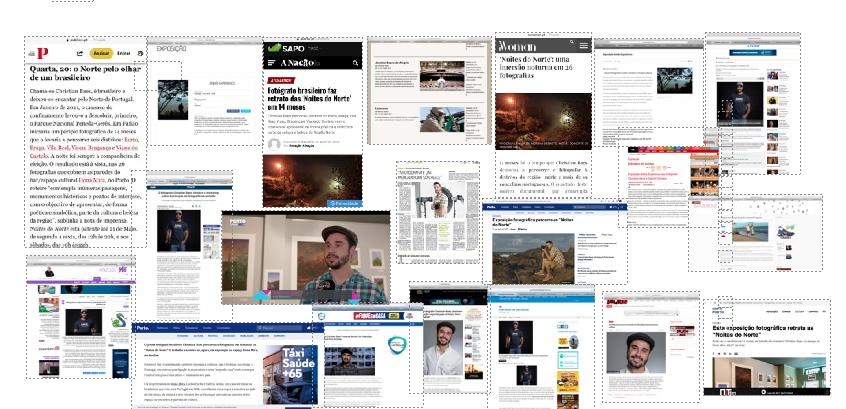Click the SAPO green logo

283,47
